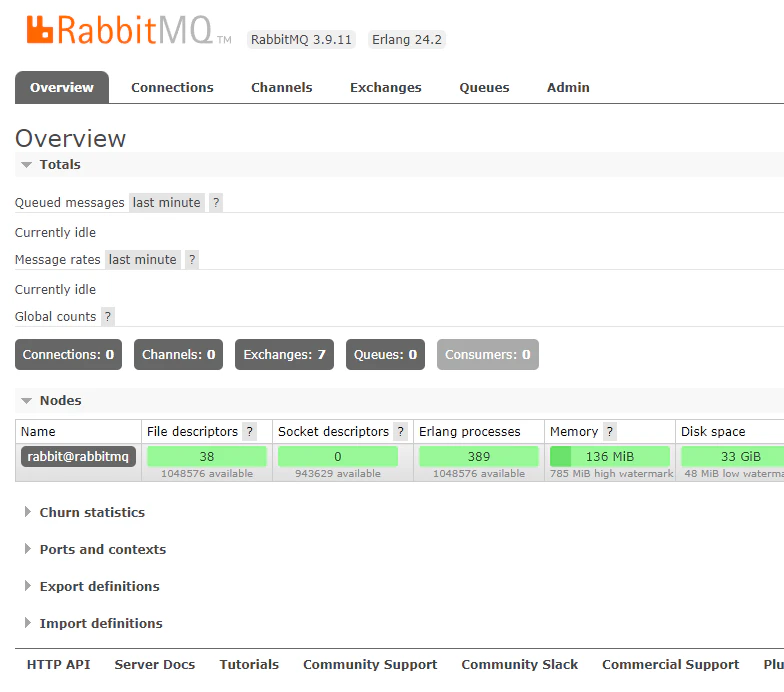Open node rabbit@rabbitmq details
Viewport: 784px width, 692px height.
click(x=78, y=456)
